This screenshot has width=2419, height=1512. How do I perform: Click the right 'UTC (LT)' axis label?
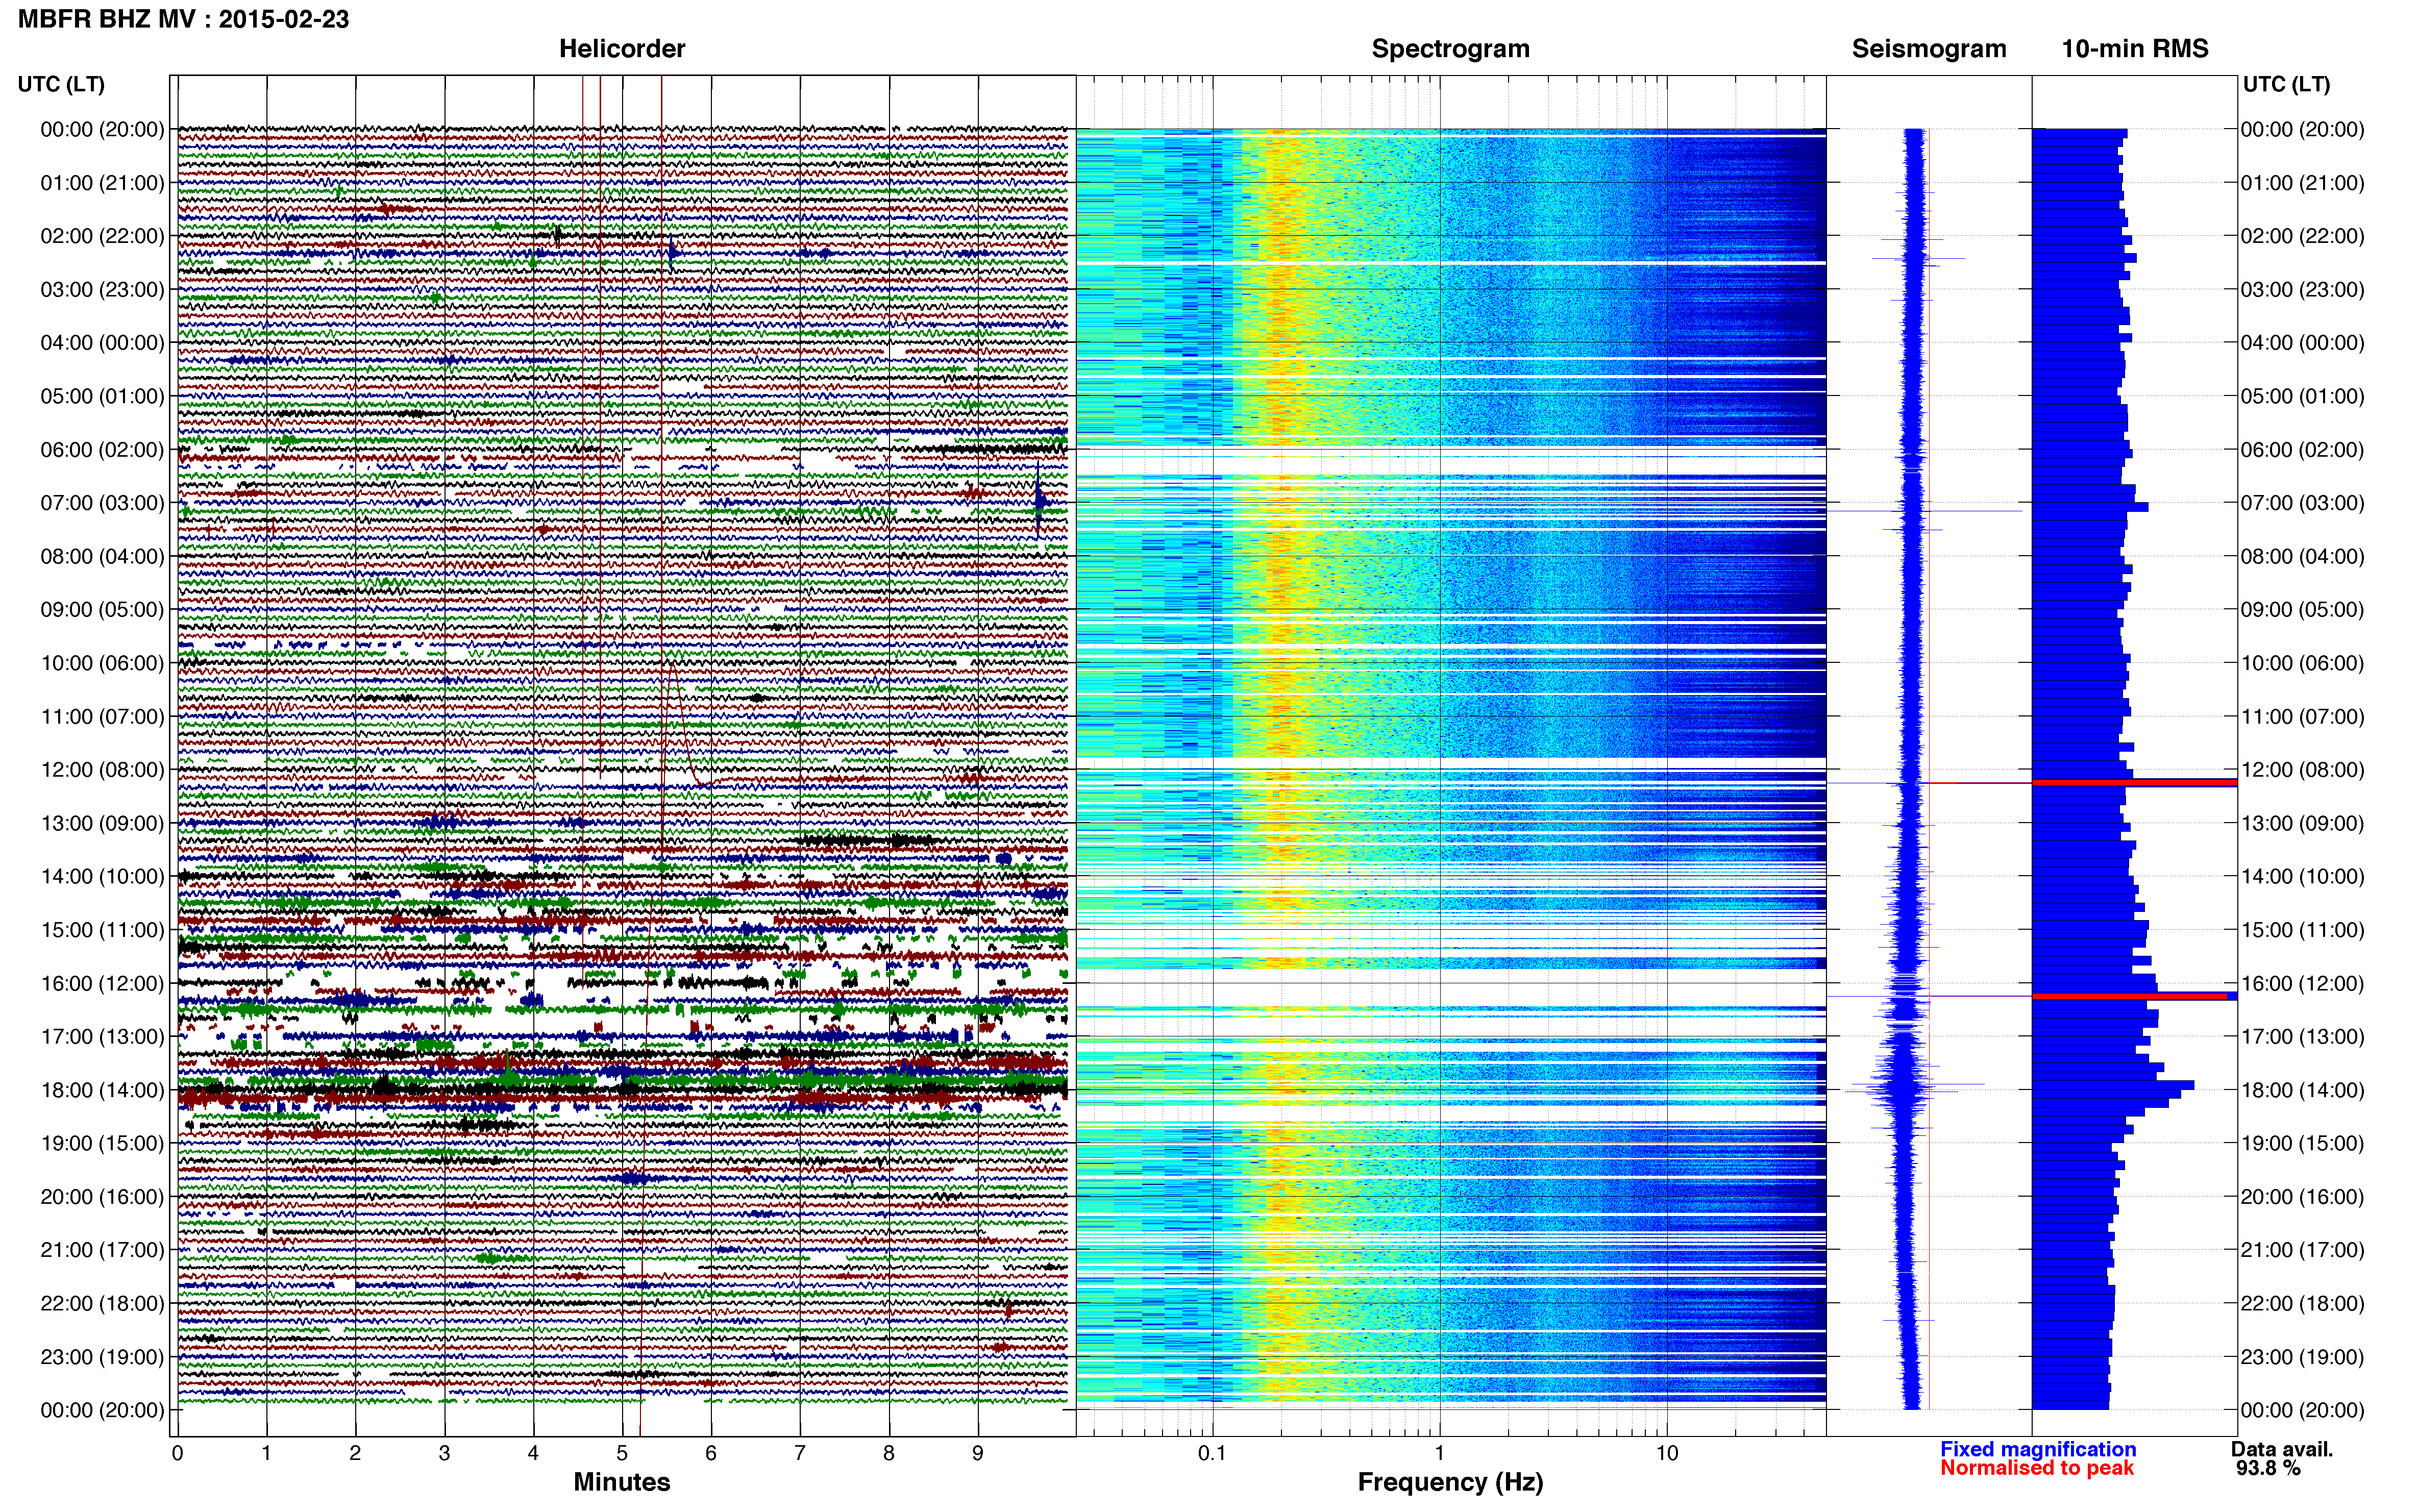[2286, 84]
